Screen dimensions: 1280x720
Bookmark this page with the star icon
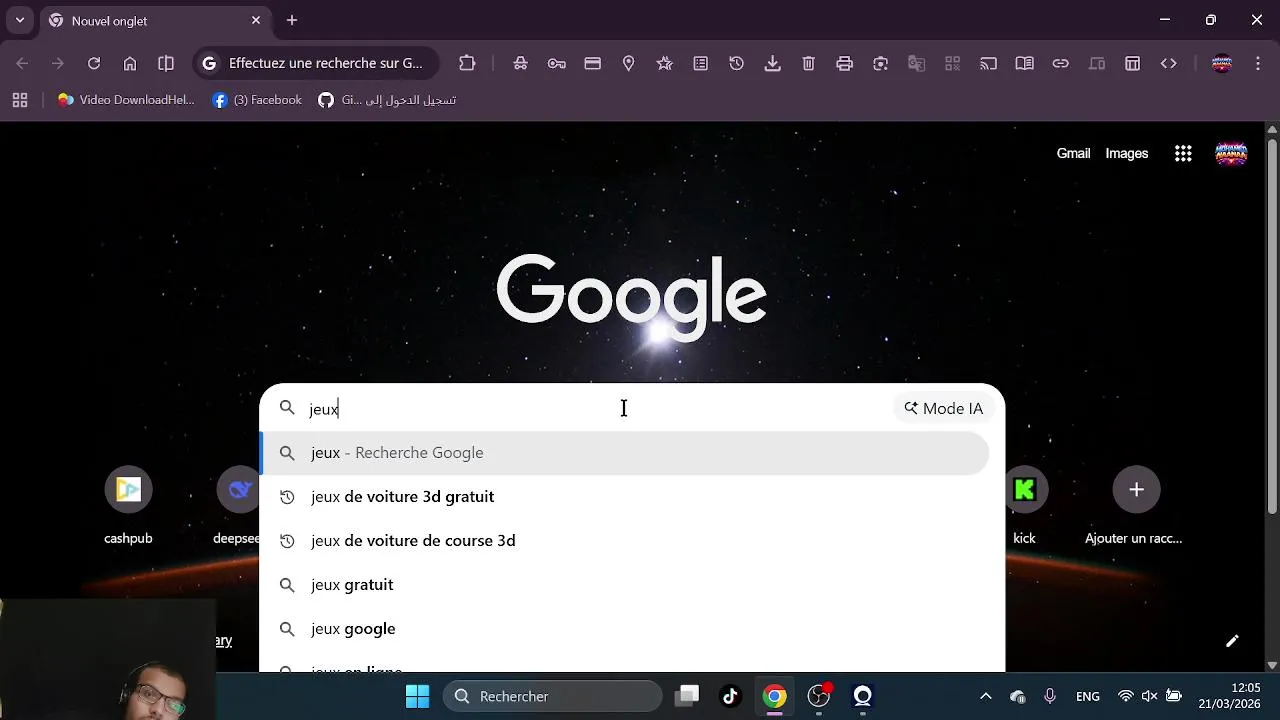[665, 63]
